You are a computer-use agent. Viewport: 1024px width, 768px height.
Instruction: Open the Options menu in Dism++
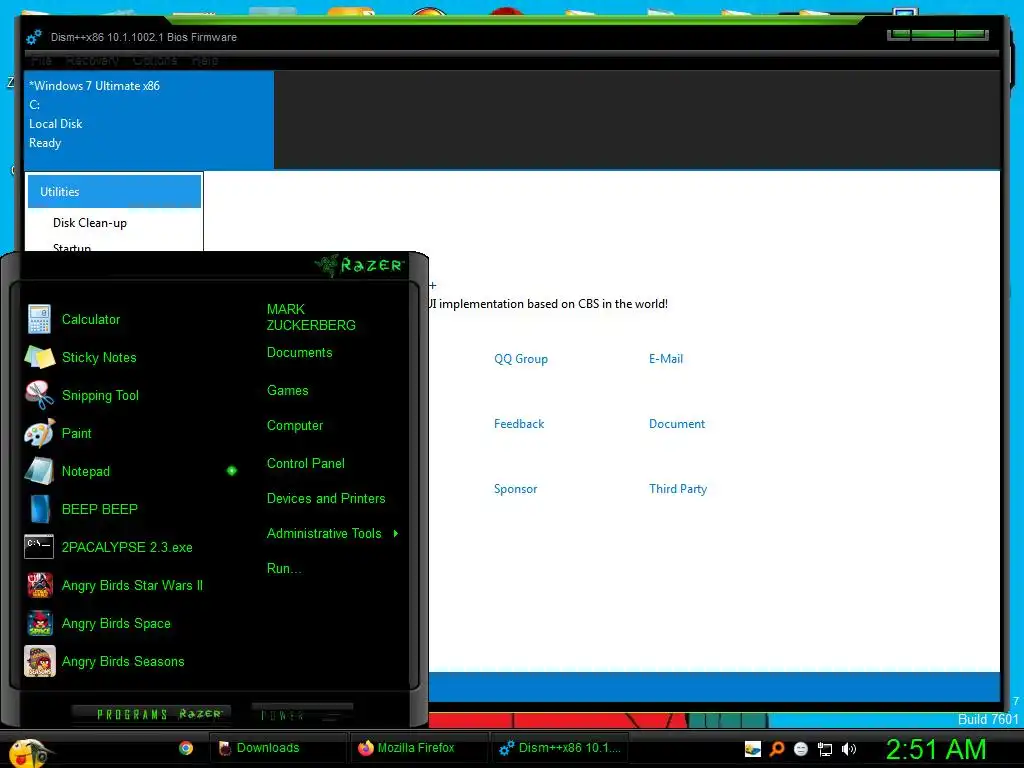click(x=155, y=60)
